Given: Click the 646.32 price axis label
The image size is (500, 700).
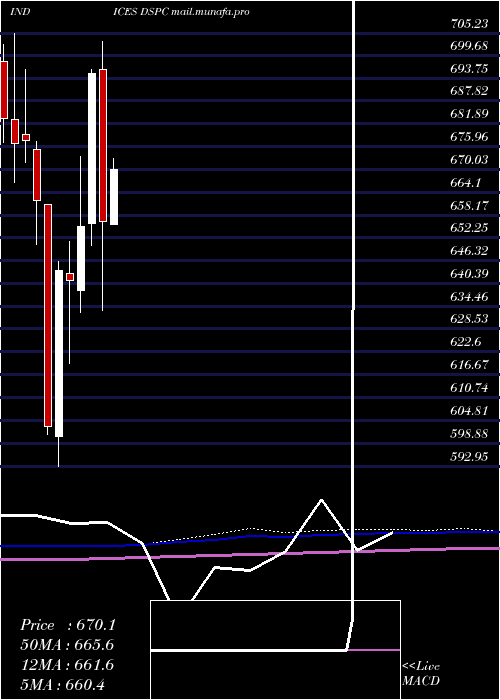Looking at the screenshot, I should click(469, 250).
